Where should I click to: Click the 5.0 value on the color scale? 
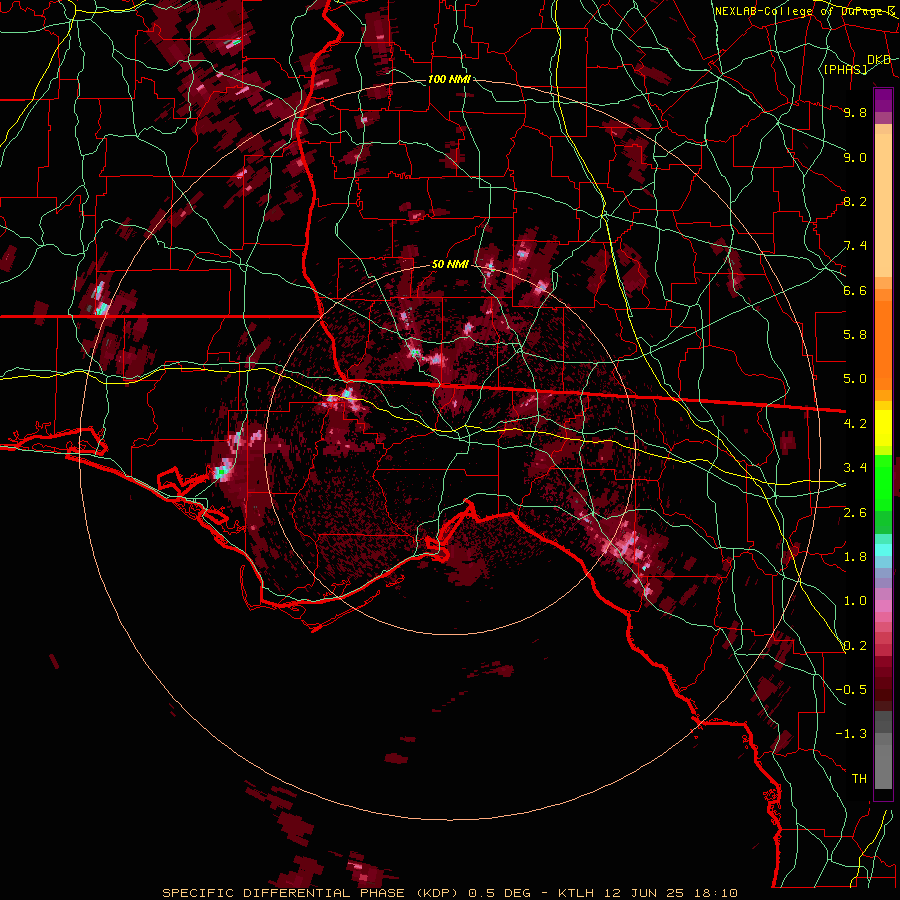(855, 379)
